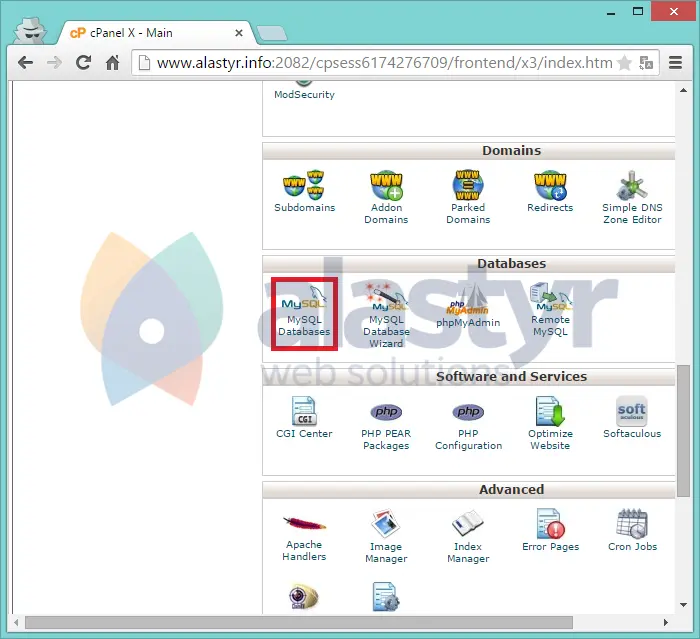Click the address bar URL field

click(x=380, y=63)
